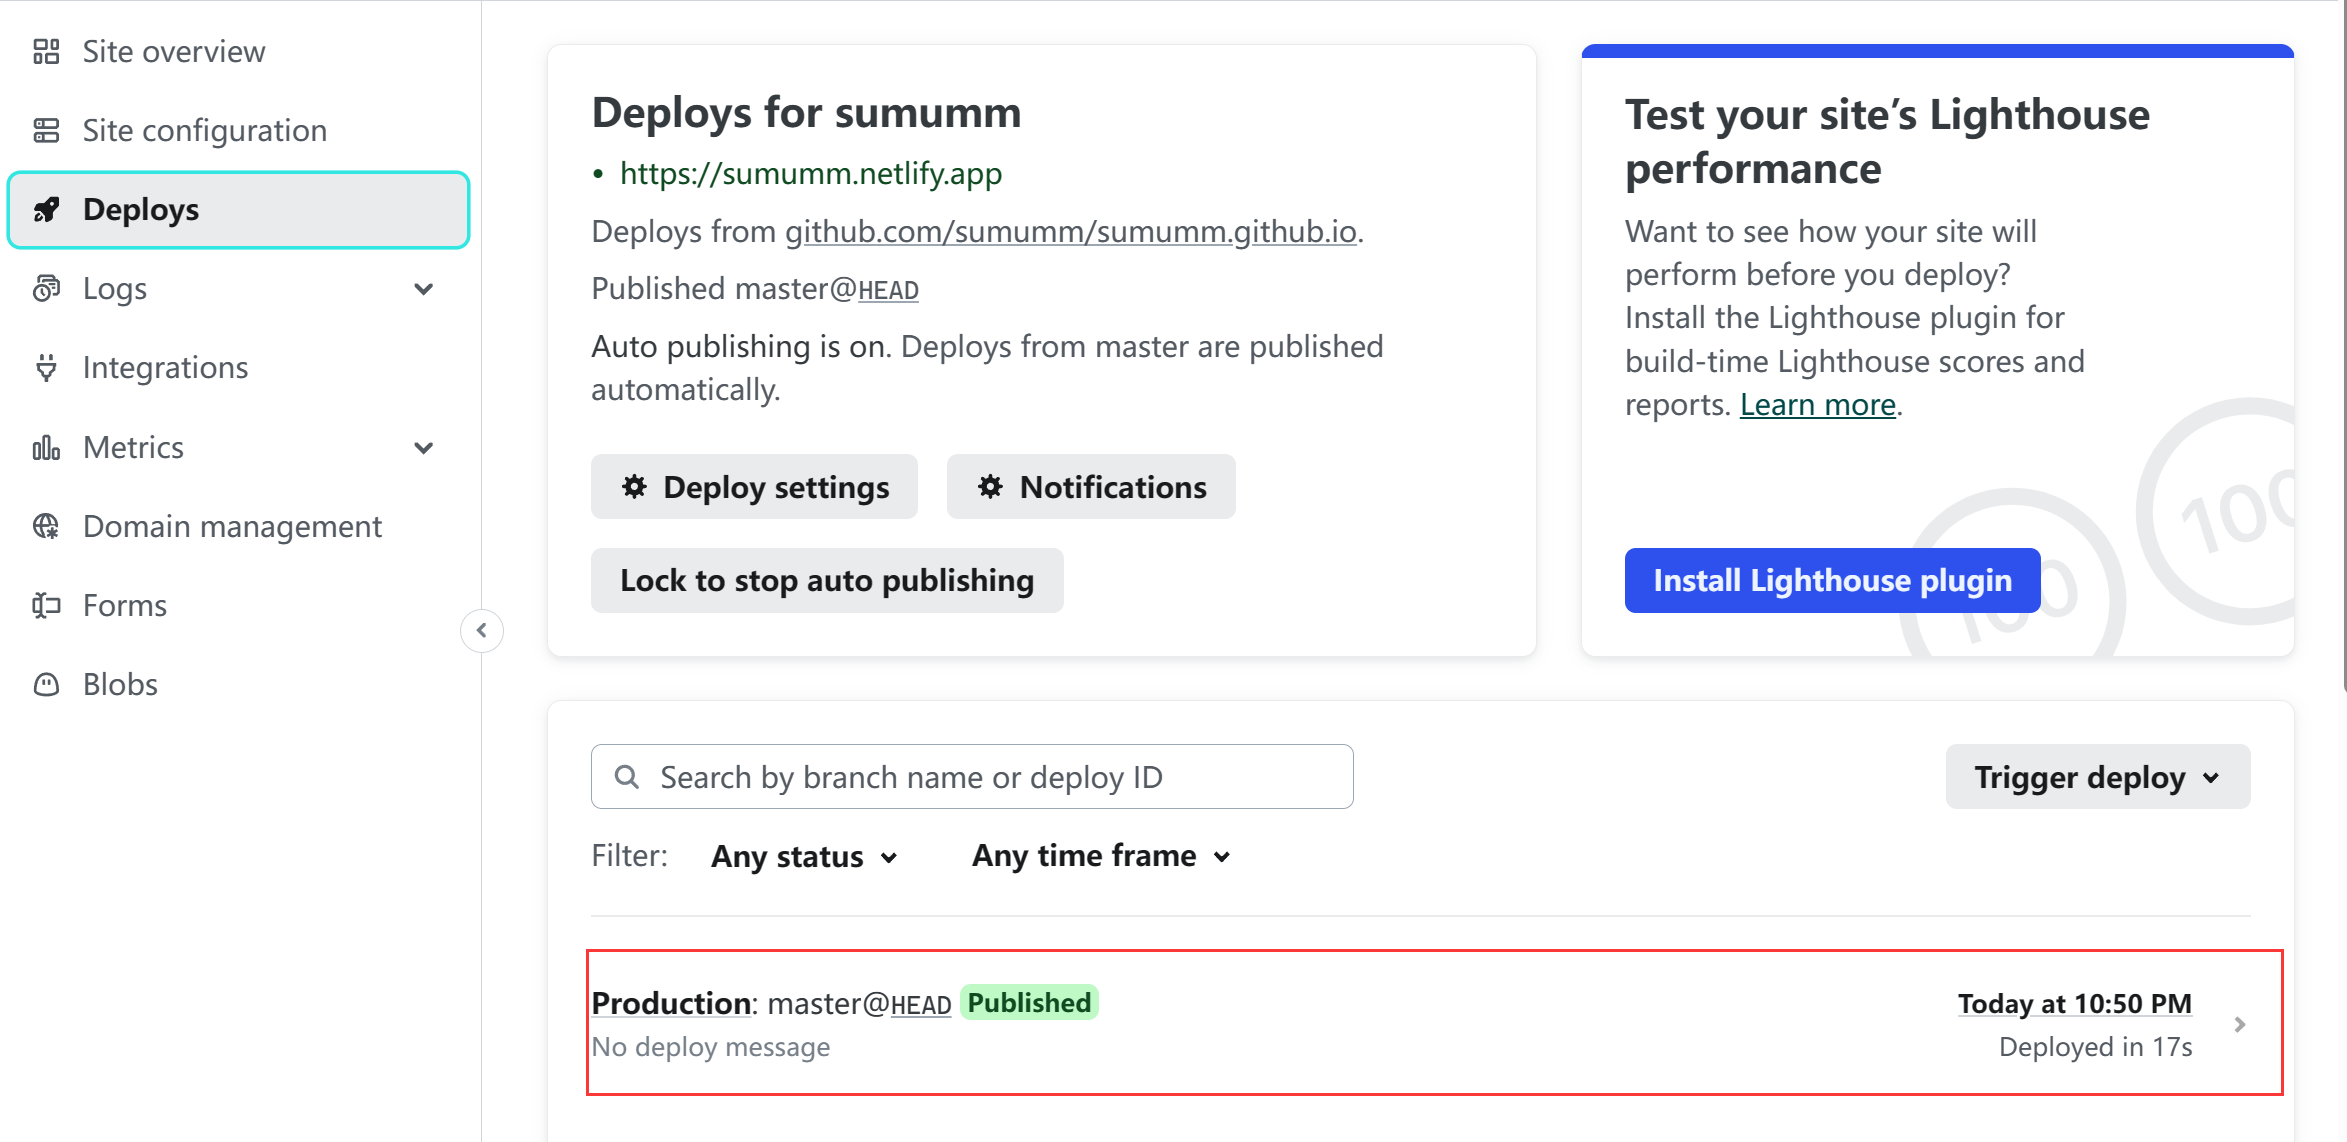Click the Site configuration icon
This screenshot has height=1142, width=2347.
46,130
